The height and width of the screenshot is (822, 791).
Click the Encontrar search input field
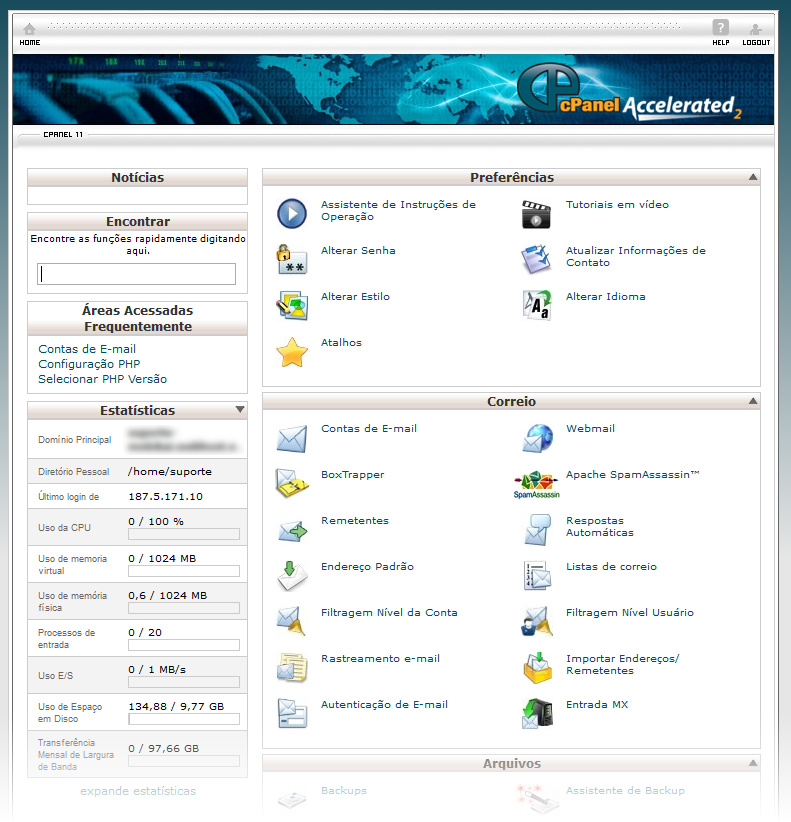[137, 274]
